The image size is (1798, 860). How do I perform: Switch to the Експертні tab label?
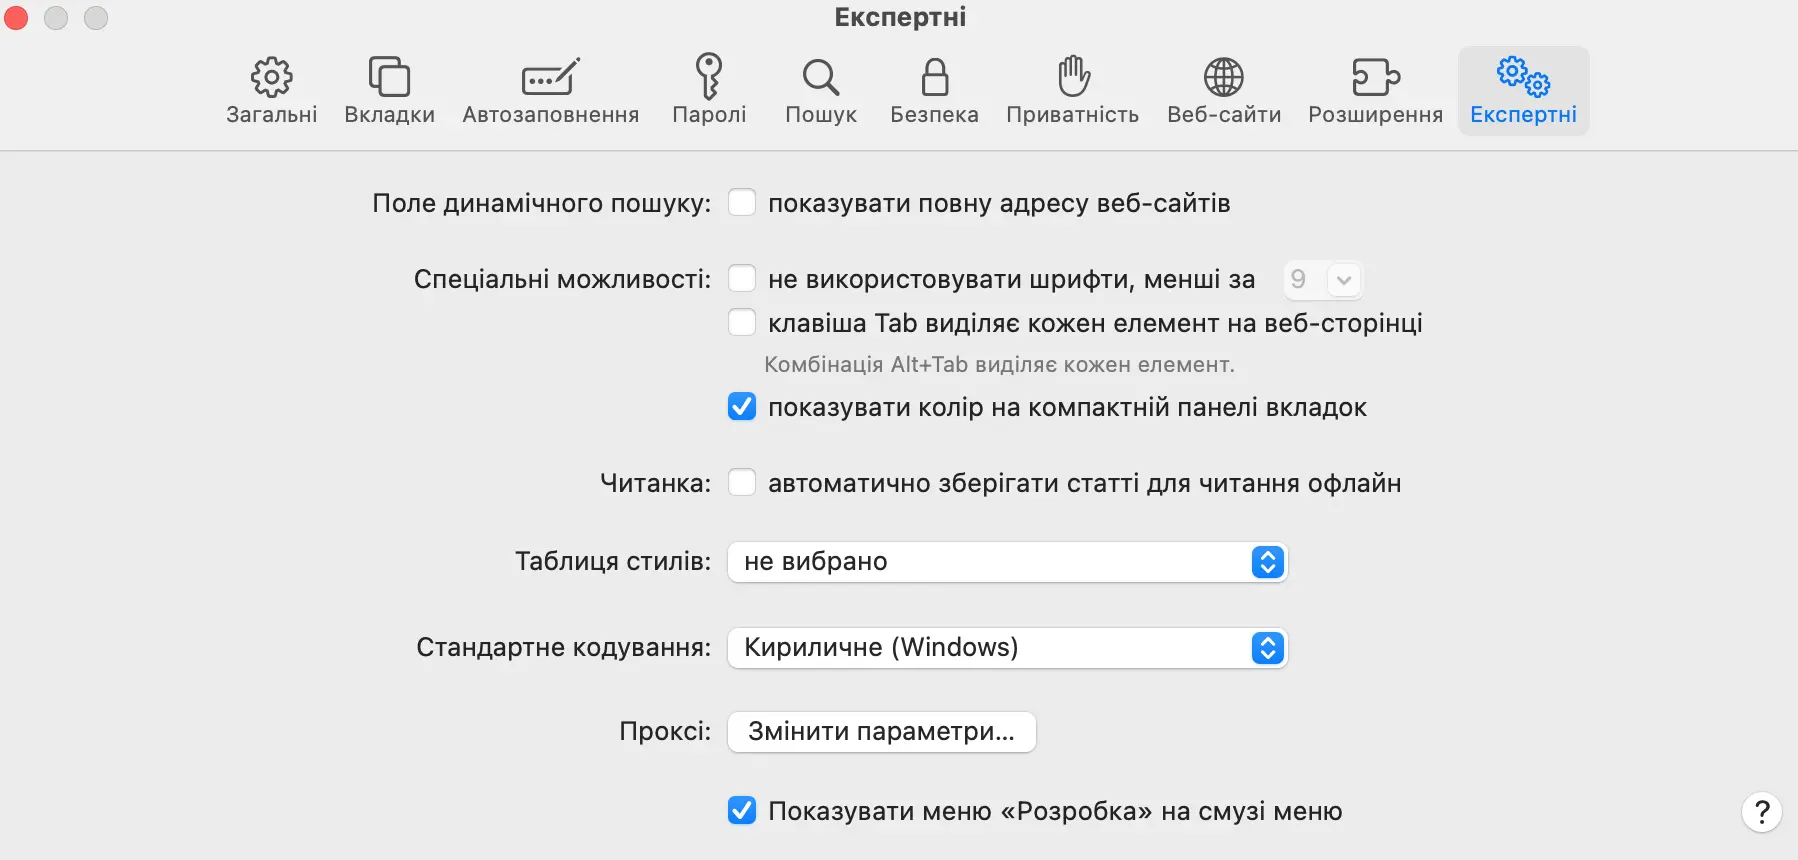click(x=1523, y=115)
